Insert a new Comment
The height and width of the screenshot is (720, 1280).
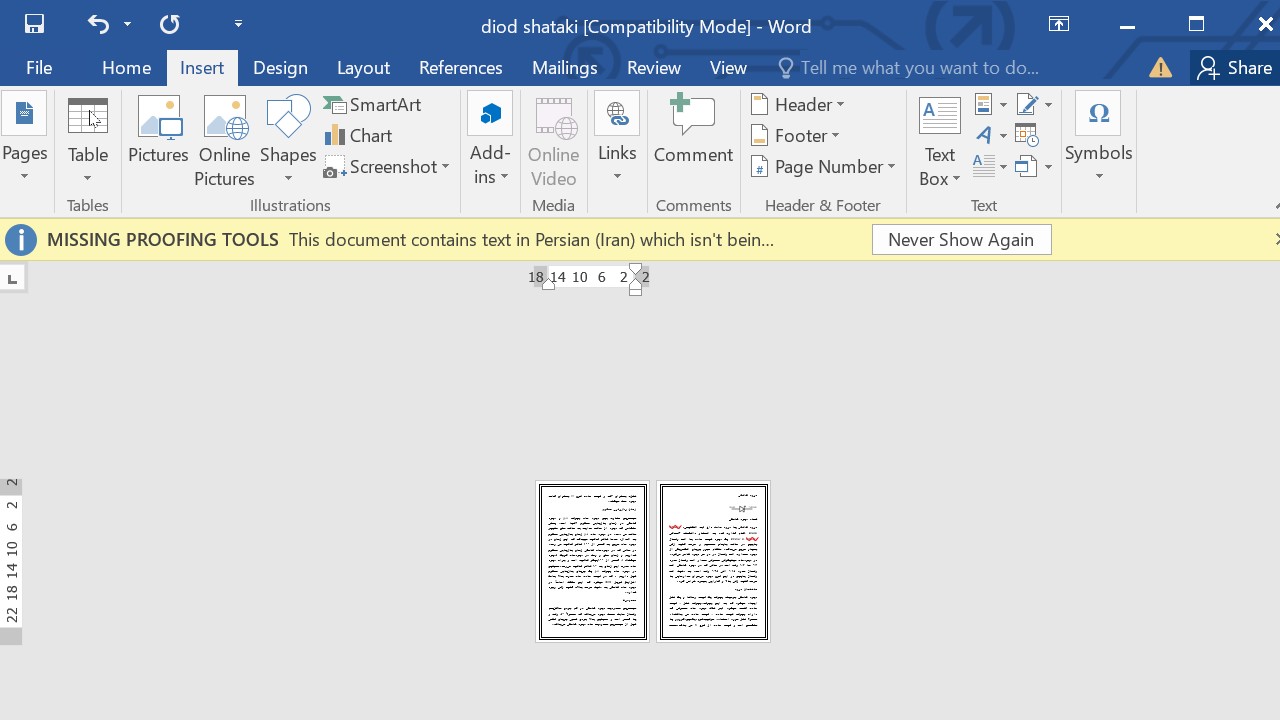click(x=693, y=130)
